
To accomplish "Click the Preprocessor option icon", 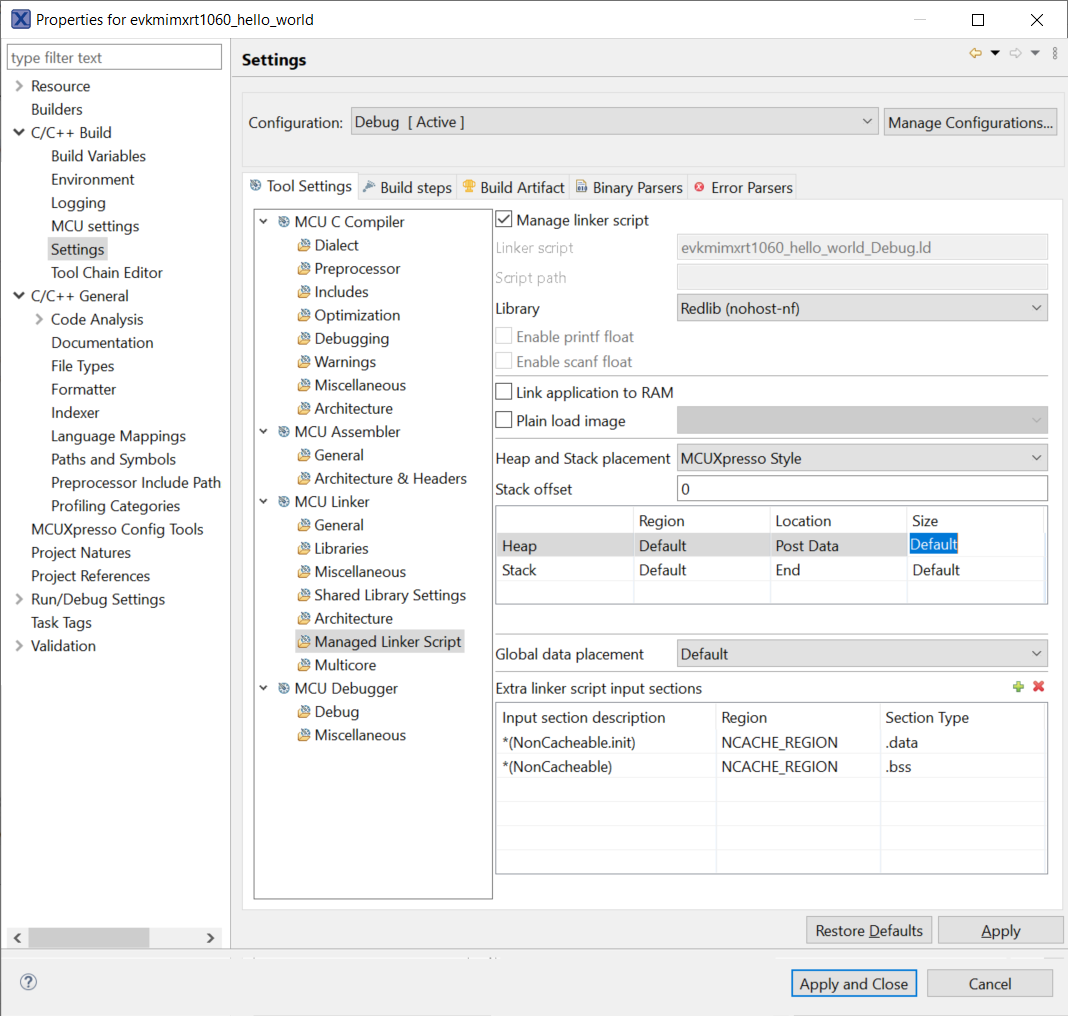I will click(x=304, y=268).
